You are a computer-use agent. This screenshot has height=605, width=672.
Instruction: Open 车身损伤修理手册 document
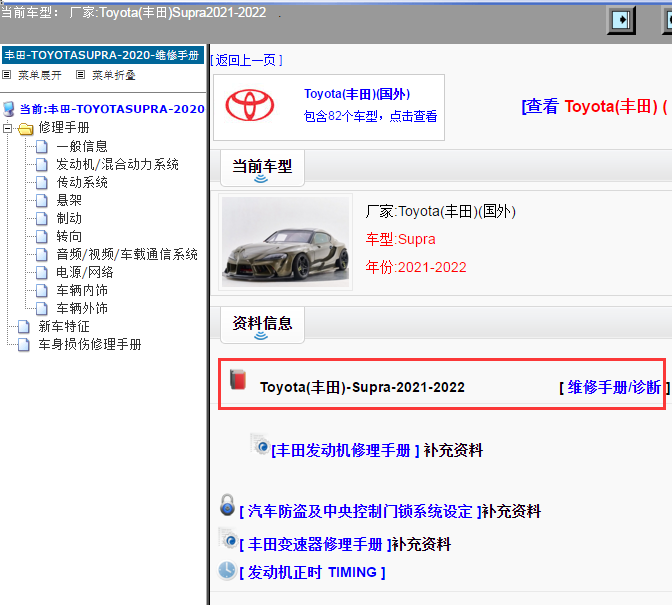pyautogui.click(x=90, y=344)
